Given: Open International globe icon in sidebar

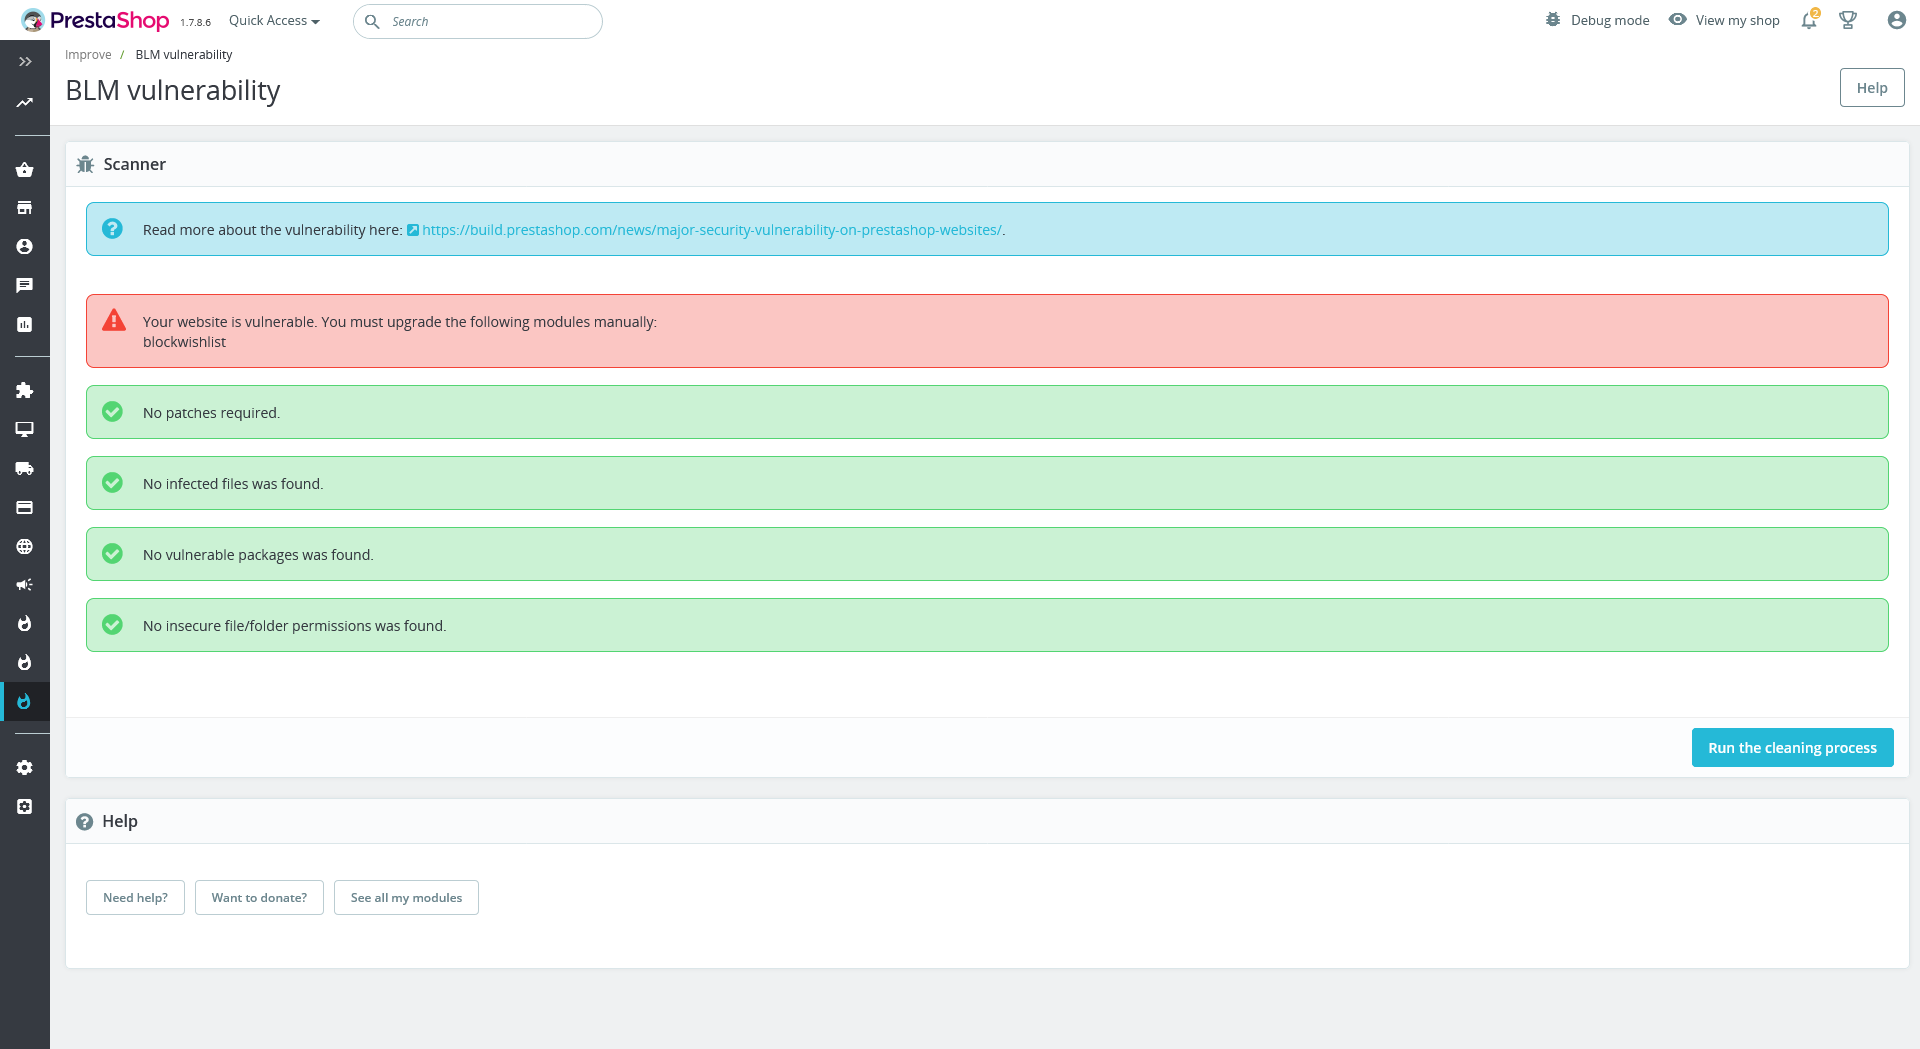Looking at the screenshot, I should 25,546.
